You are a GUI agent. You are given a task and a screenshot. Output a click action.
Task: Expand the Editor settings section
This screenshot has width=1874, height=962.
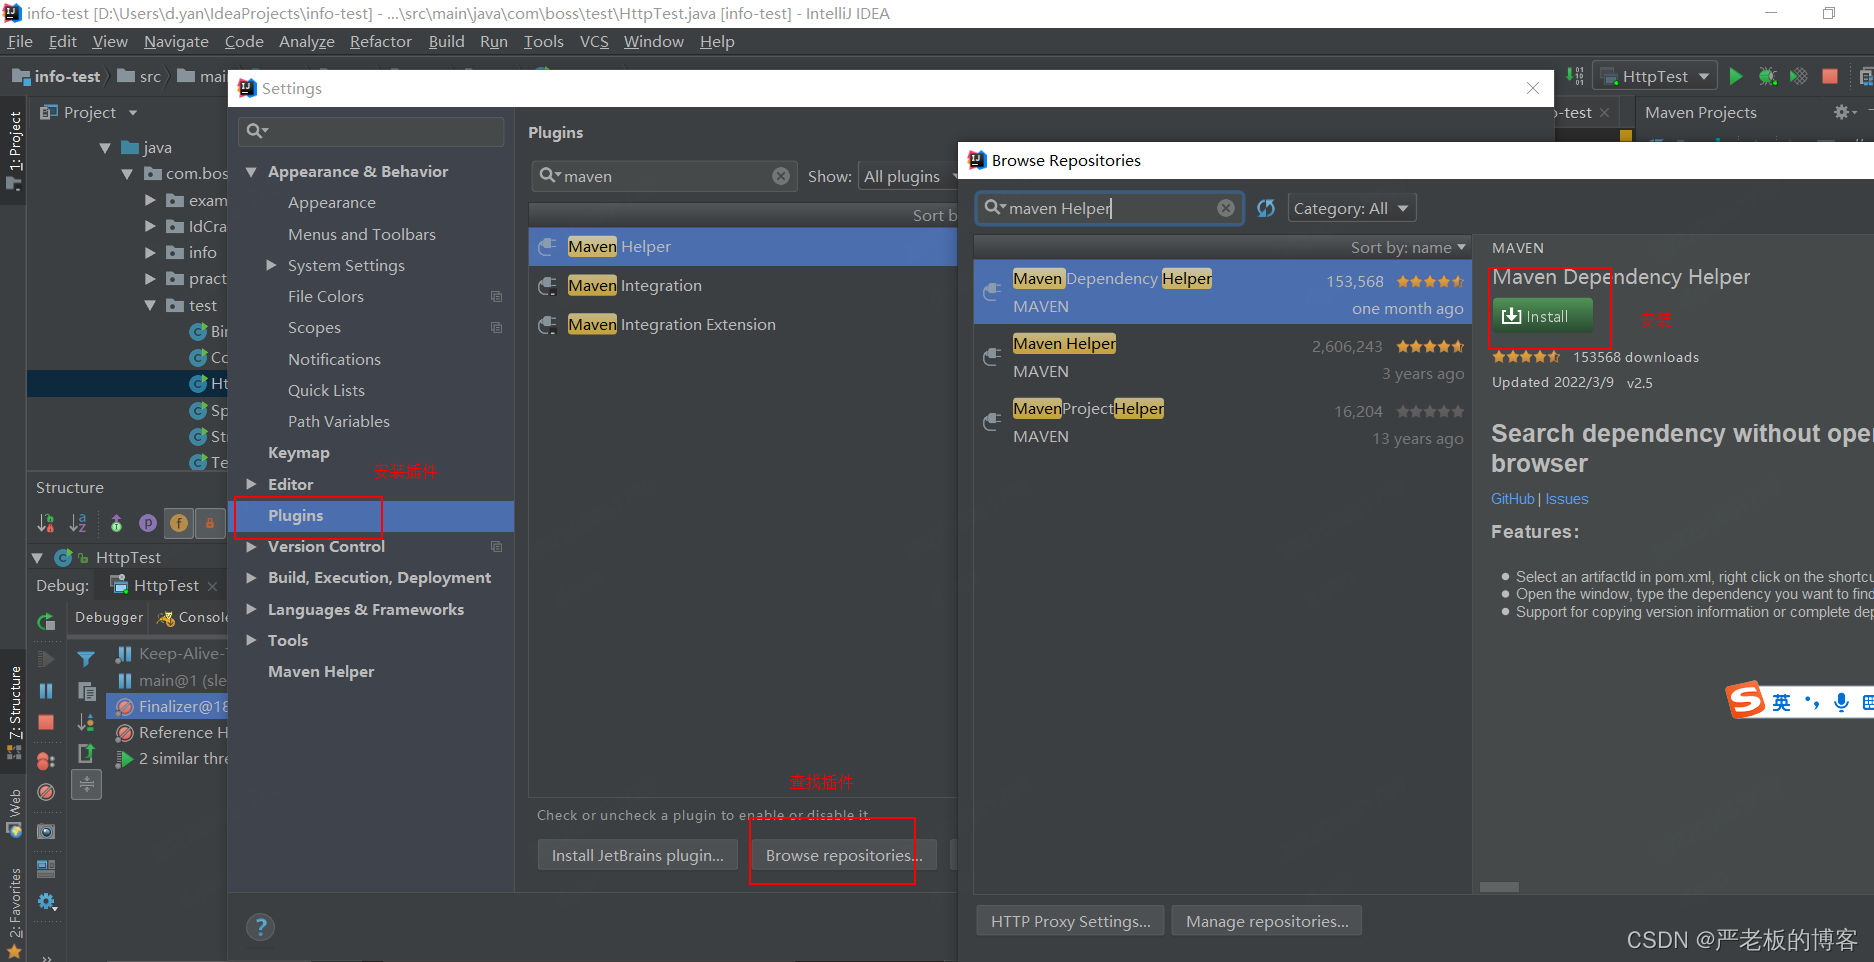pos(252,484)
